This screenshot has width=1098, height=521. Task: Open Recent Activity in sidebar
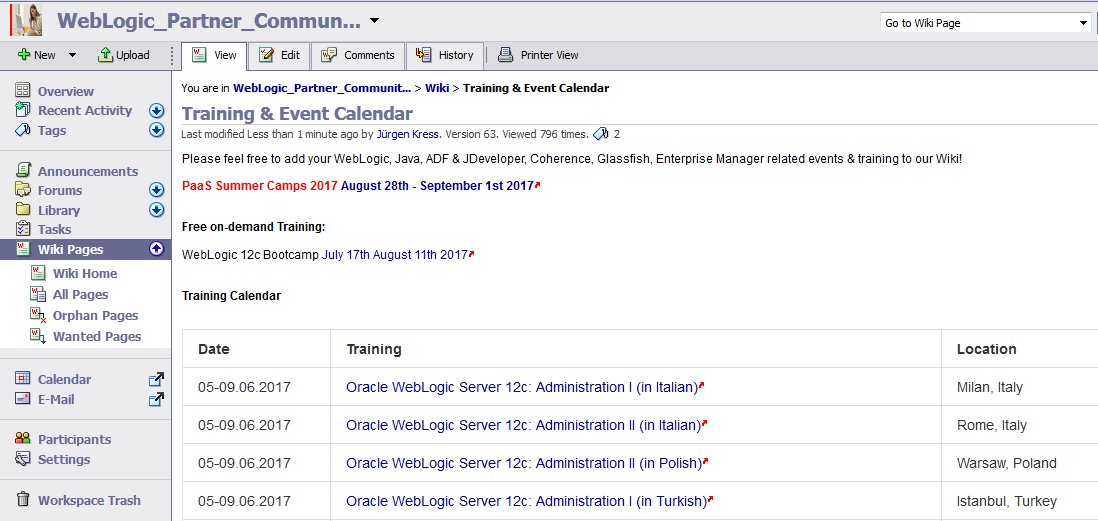[x=85, y=111]
